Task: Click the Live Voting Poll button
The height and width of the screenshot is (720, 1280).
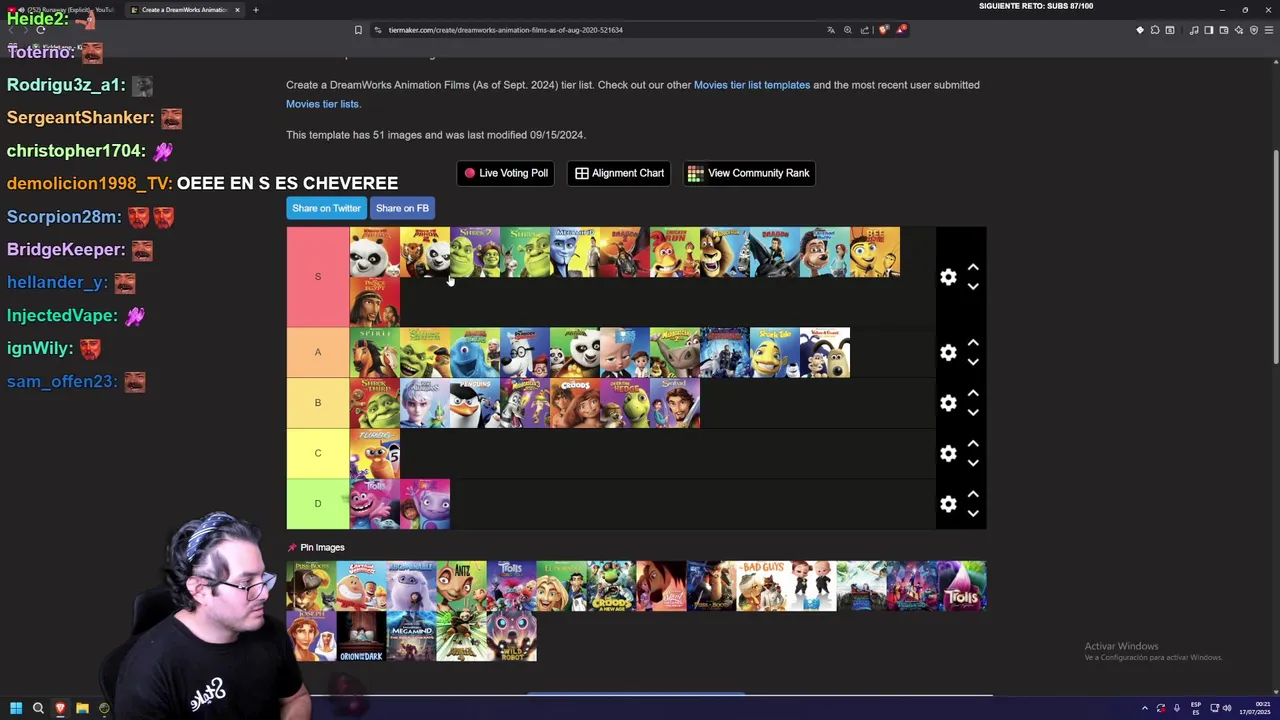Action: pos(505,173)
